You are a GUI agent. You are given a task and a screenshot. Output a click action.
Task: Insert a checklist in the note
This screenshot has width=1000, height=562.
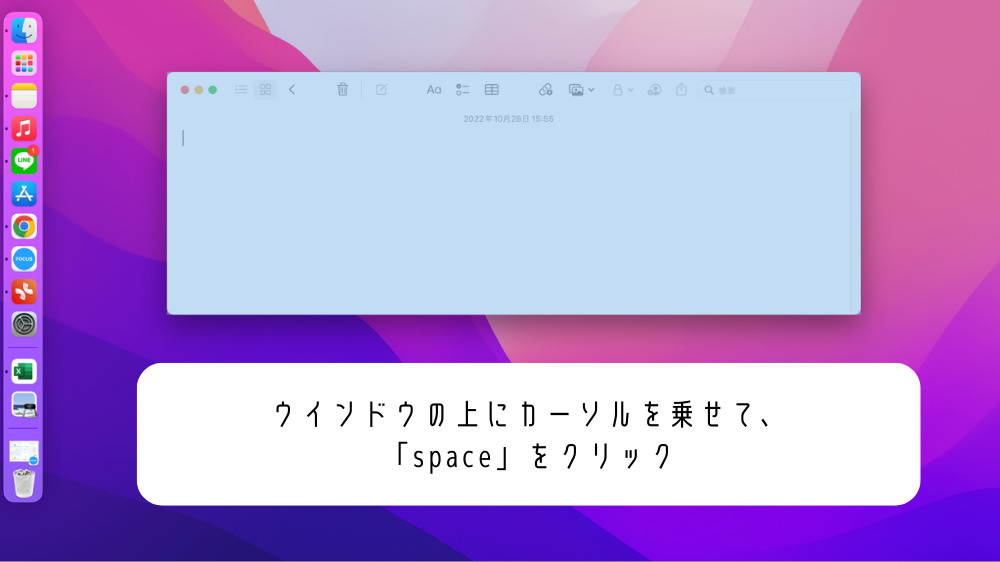click(462, 90)
